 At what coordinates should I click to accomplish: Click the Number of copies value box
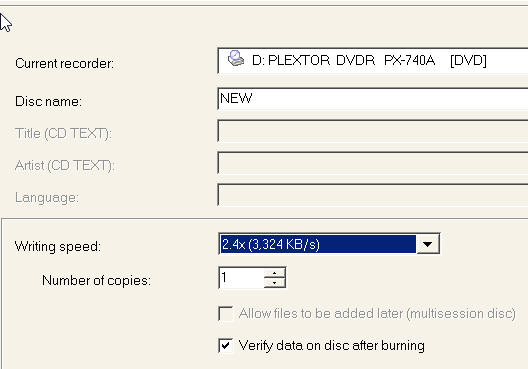click(x=241, y=278)
